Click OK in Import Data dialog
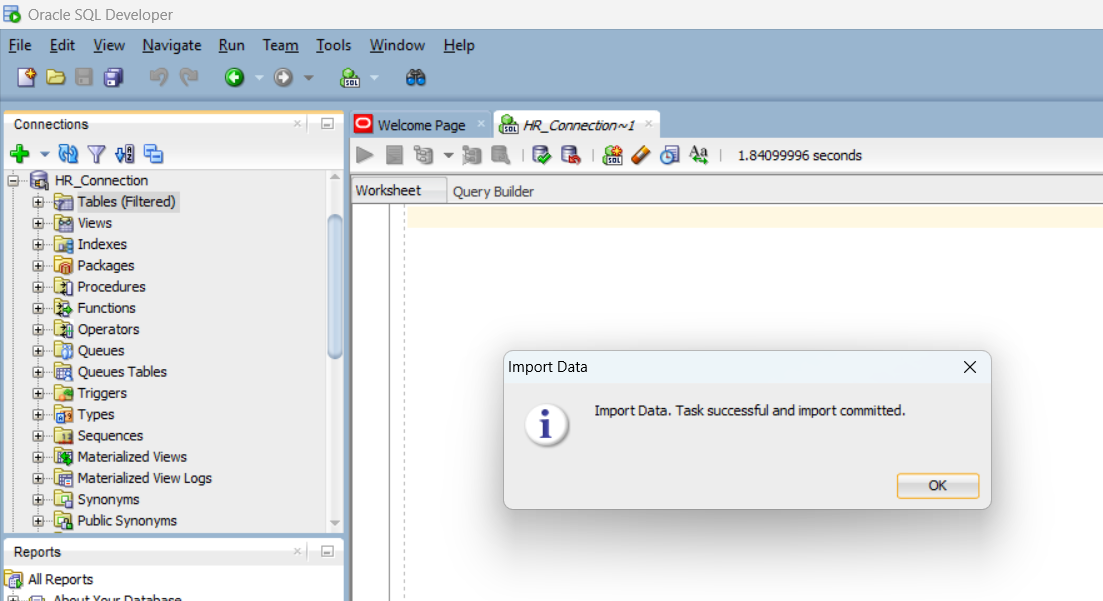The image size is (1103, 601). pyautogui.click(x=938, y=486)
